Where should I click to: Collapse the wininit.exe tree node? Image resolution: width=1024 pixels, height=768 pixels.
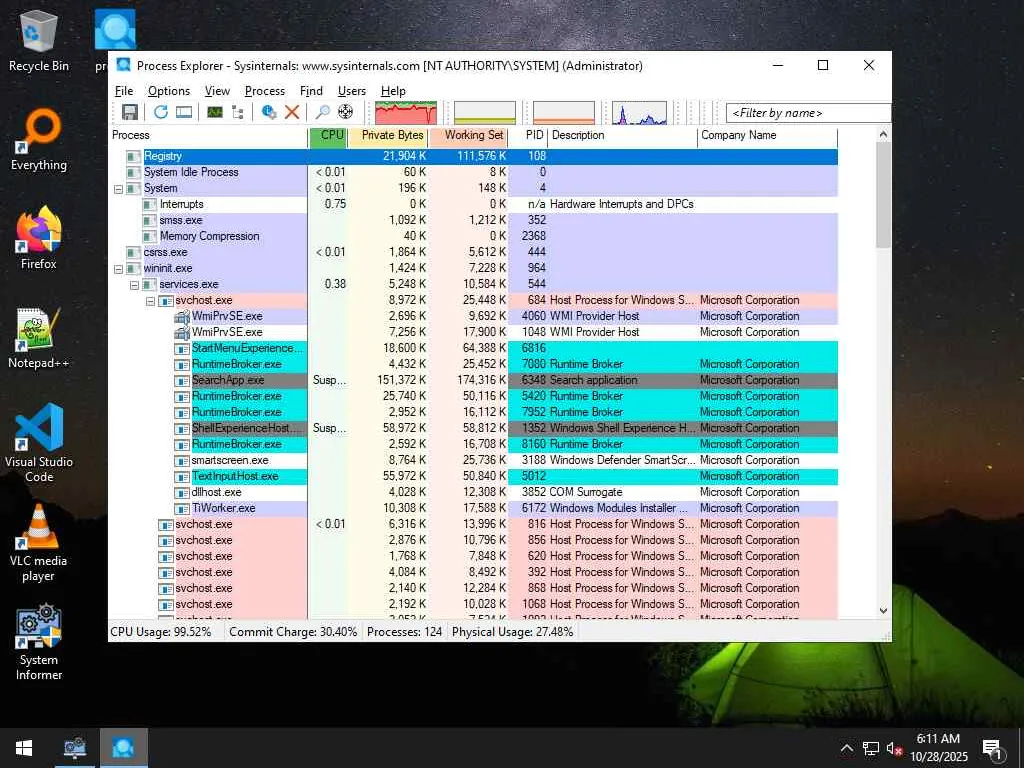coord(118,268)
